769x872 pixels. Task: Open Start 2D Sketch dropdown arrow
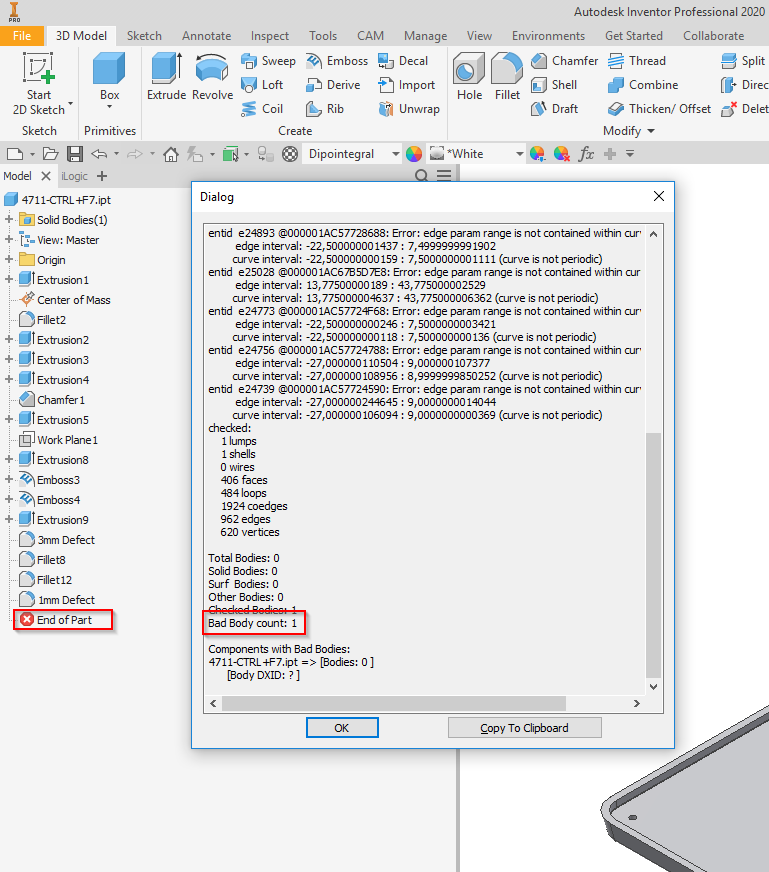71,103
